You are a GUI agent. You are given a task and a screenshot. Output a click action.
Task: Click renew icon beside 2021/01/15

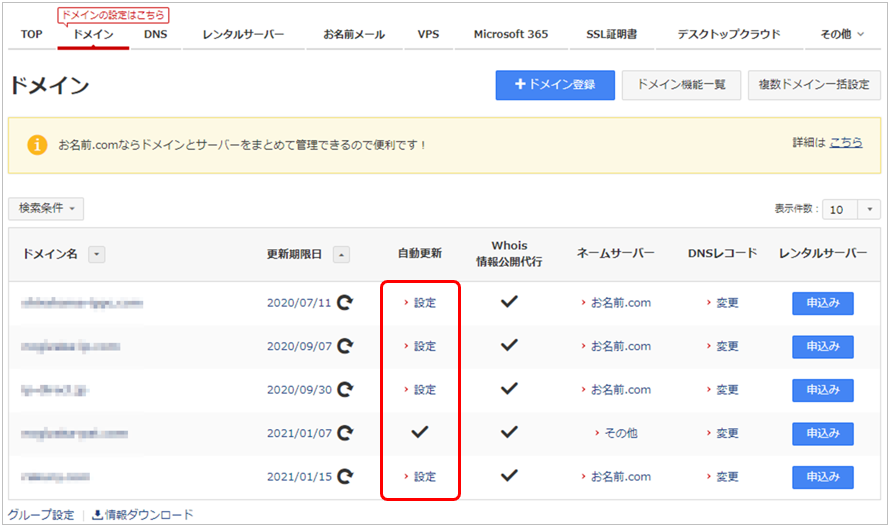click(x=345, y=477)
